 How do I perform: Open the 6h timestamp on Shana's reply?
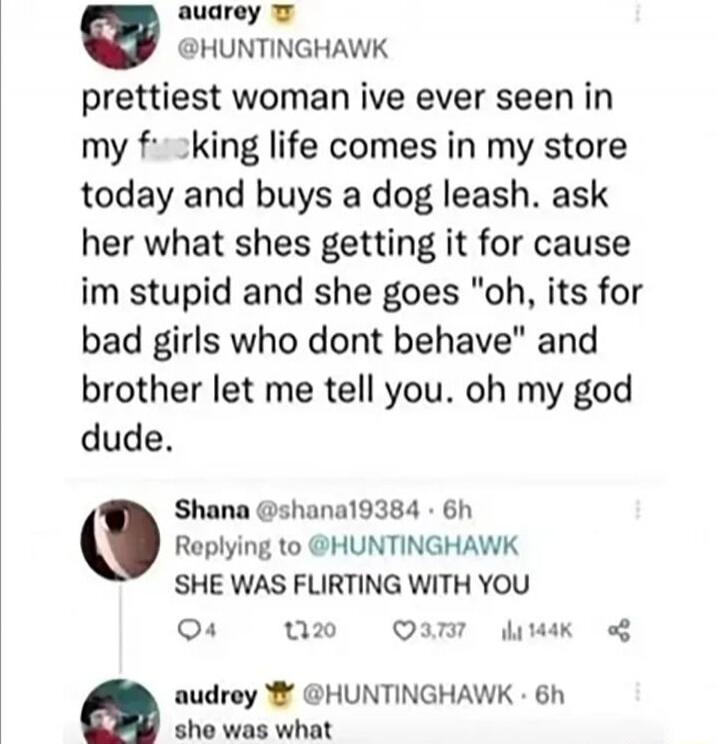point(457,511)
